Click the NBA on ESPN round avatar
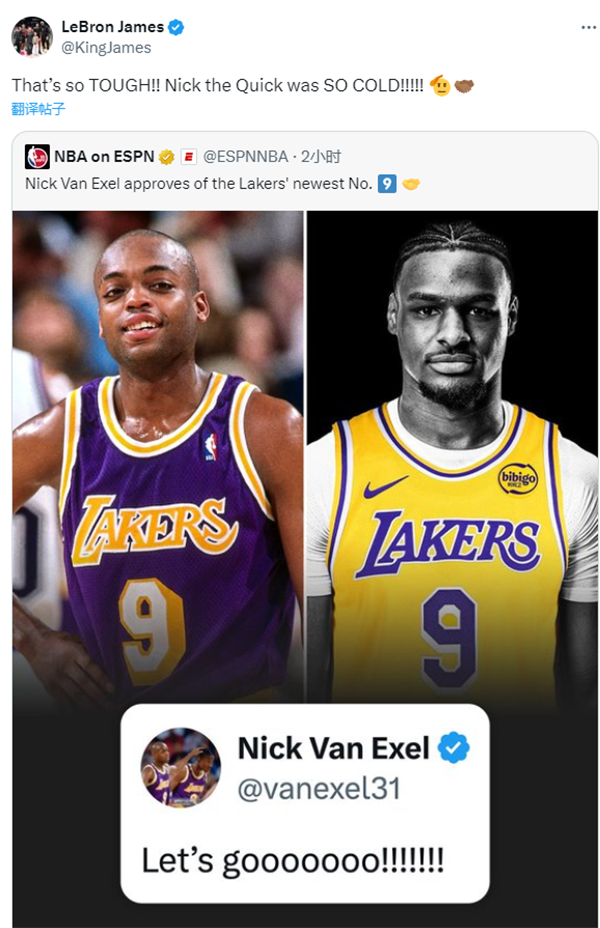 click(x=37, y=156)
